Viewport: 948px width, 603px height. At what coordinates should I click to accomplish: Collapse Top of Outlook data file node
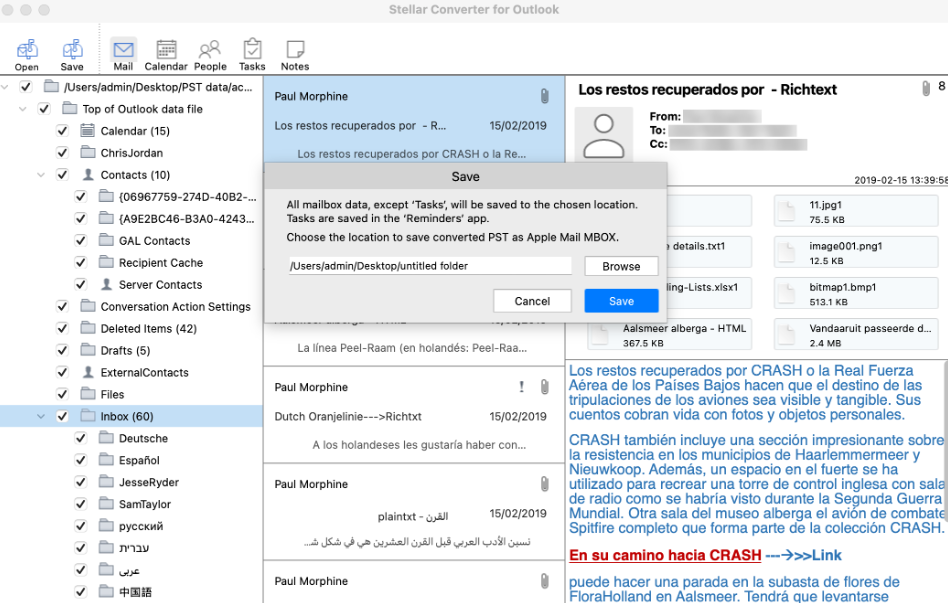[23, 109]
